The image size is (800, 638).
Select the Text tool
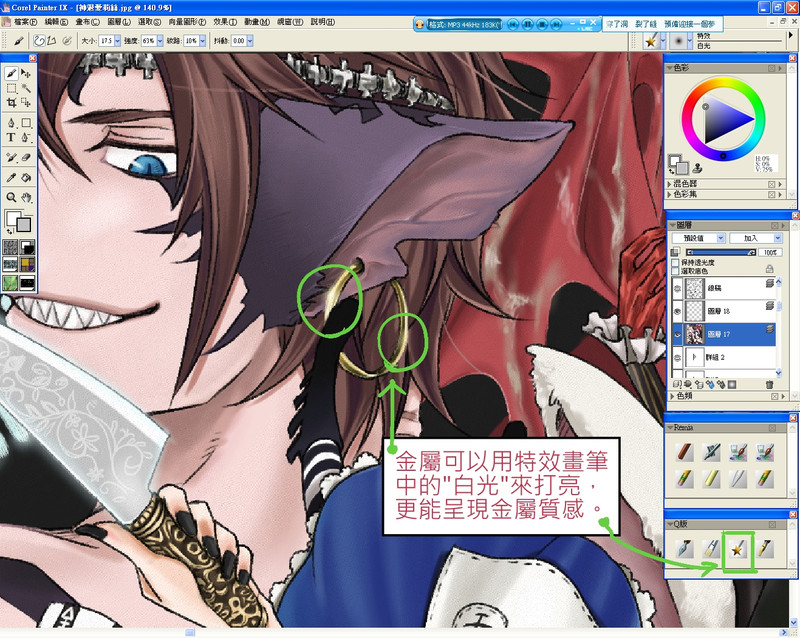(11, 137)
